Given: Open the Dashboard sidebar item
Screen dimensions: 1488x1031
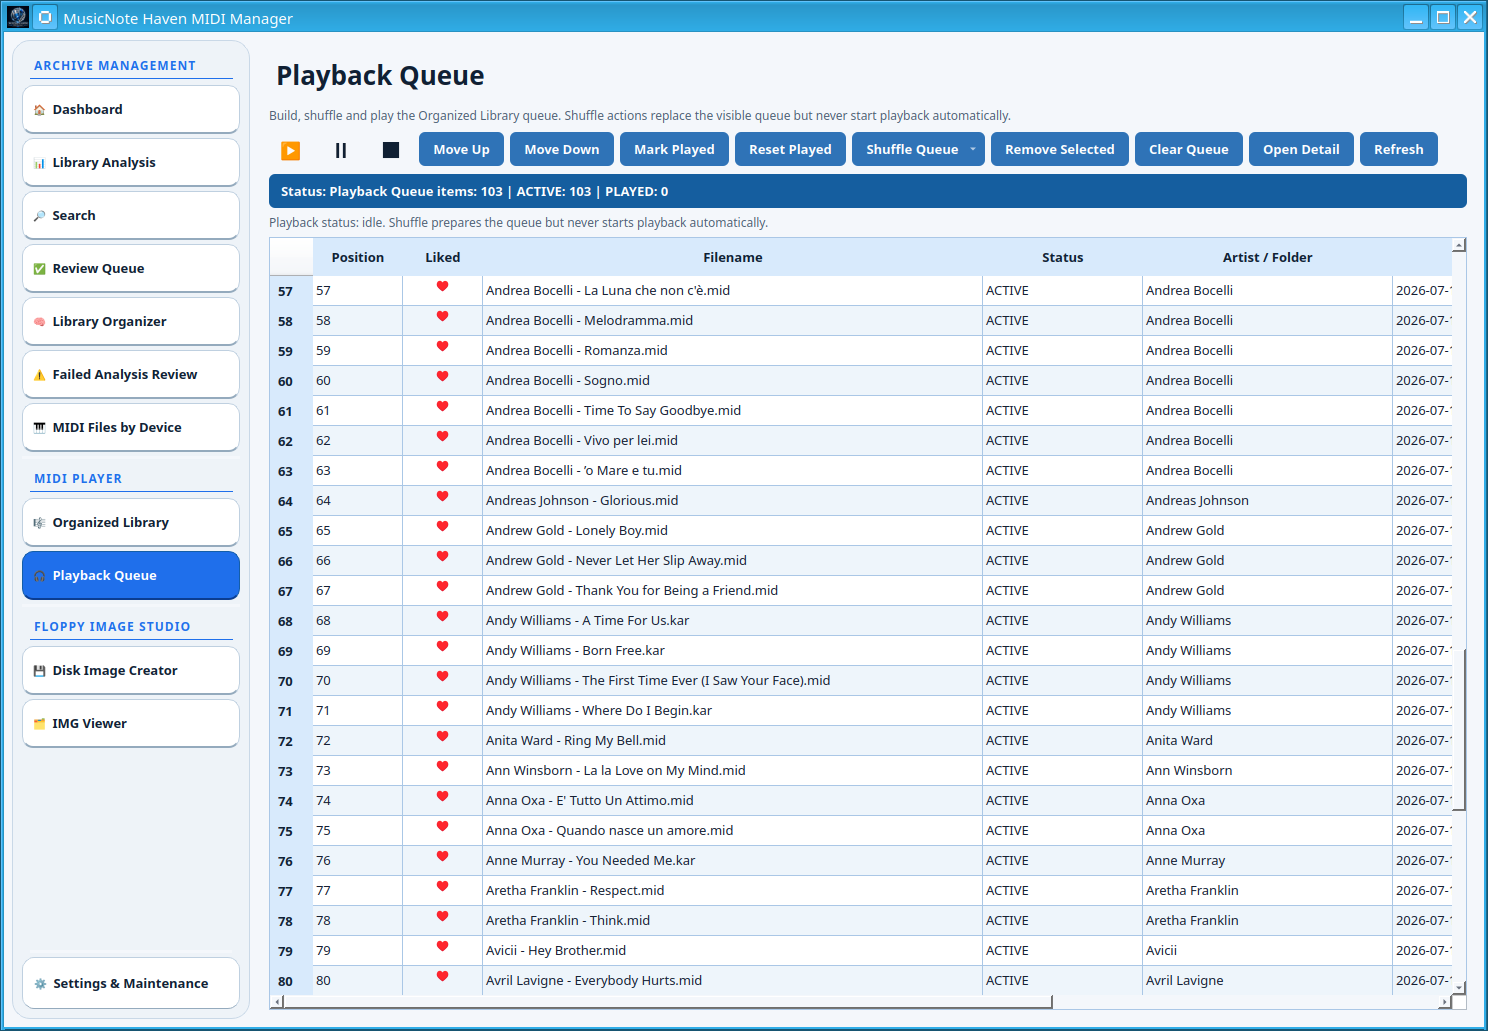Looking at the screenshot, I should point(131,109).
